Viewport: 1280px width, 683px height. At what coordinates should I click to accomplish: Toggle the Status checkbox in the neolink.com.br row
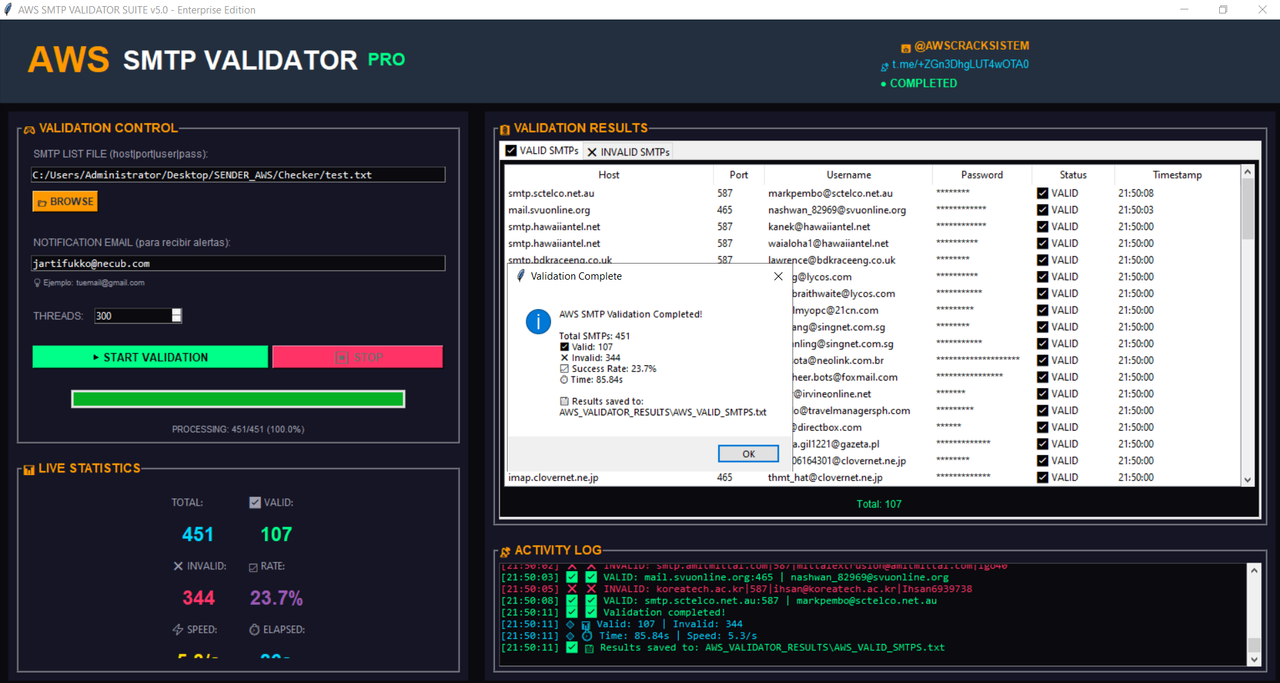point(1042,360)
